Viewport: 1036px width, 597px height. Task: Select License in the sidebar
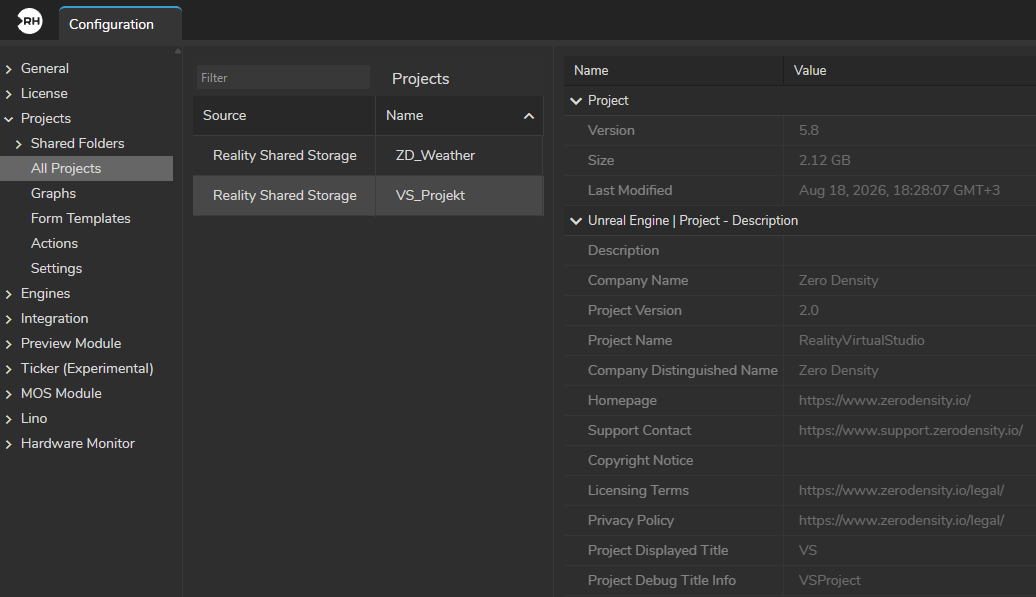[x=44, y=93]
